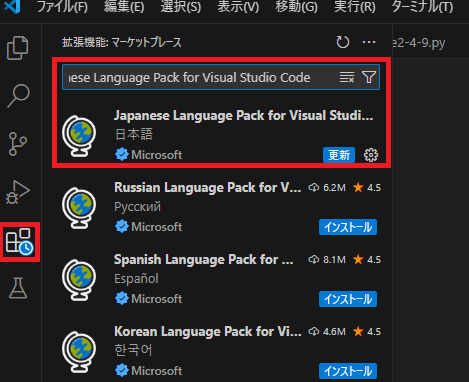This screenshot has width=469, height=382.
Task: Click the 日本語 description text
Action: pyautogui.click(x=134, y=134)
